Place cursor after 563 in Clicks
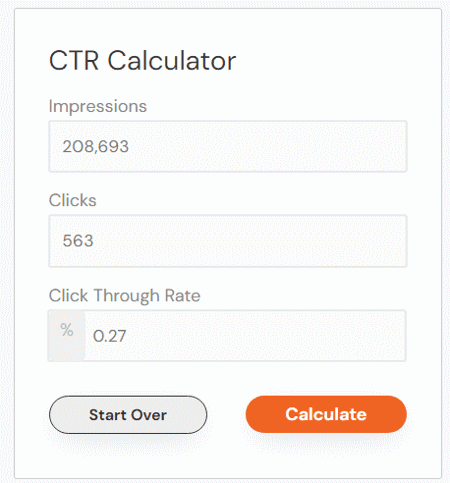450x483 pixels. pos(94,241)
